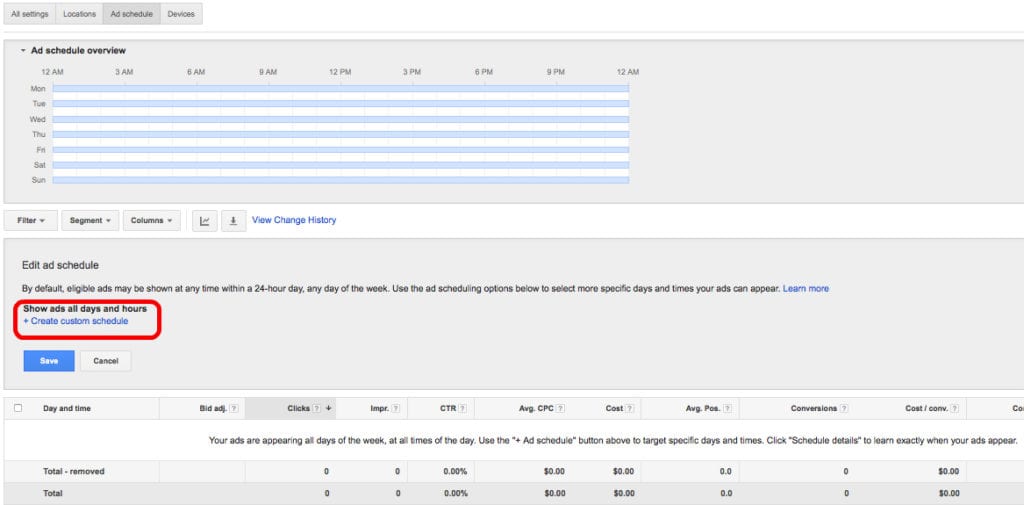Click the 6 PM time label
This screenshot has height=505, width=1024.
(483, 72)
